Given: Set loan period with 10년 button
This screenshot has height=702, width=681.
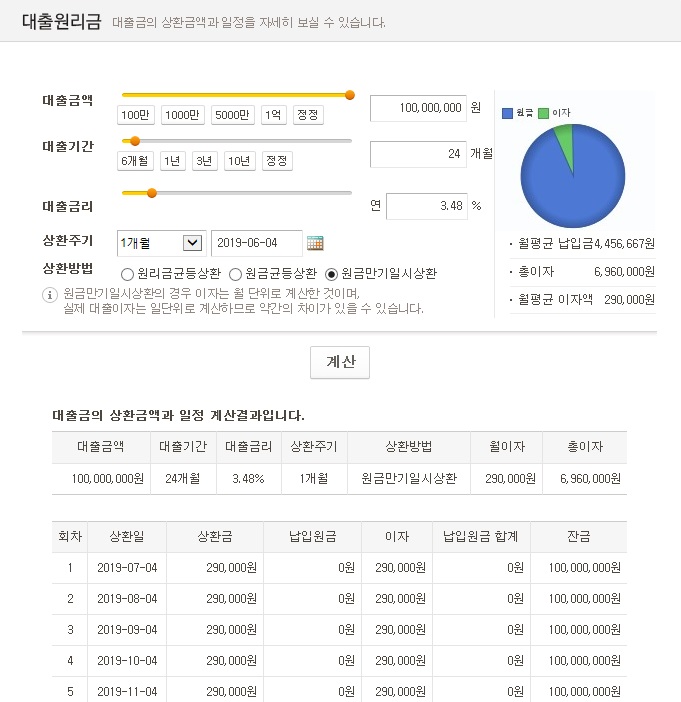Looking at the screenshot, I should point(240,161).
